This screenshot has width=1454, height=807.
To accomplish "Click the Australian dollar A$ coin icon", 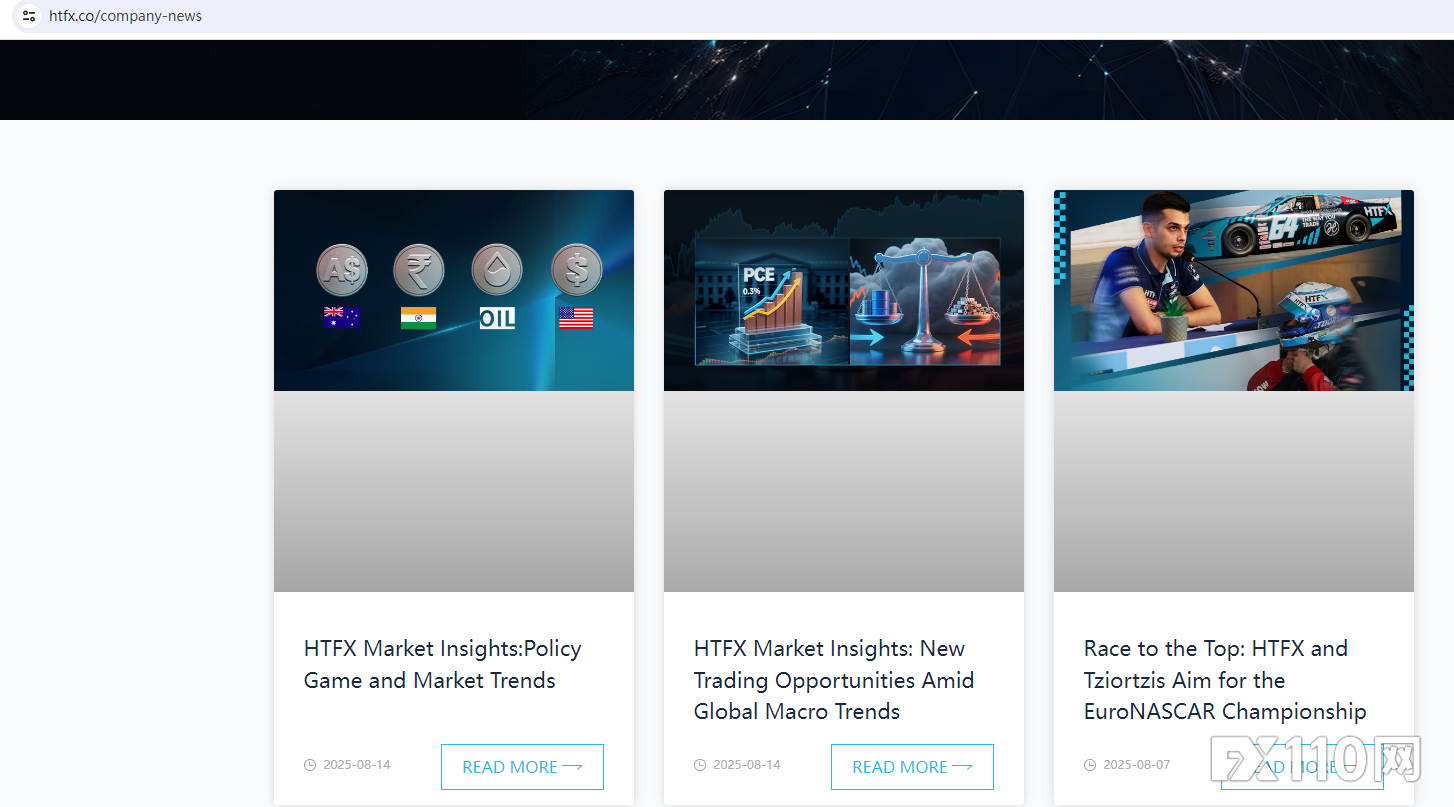I will [342, 270].
